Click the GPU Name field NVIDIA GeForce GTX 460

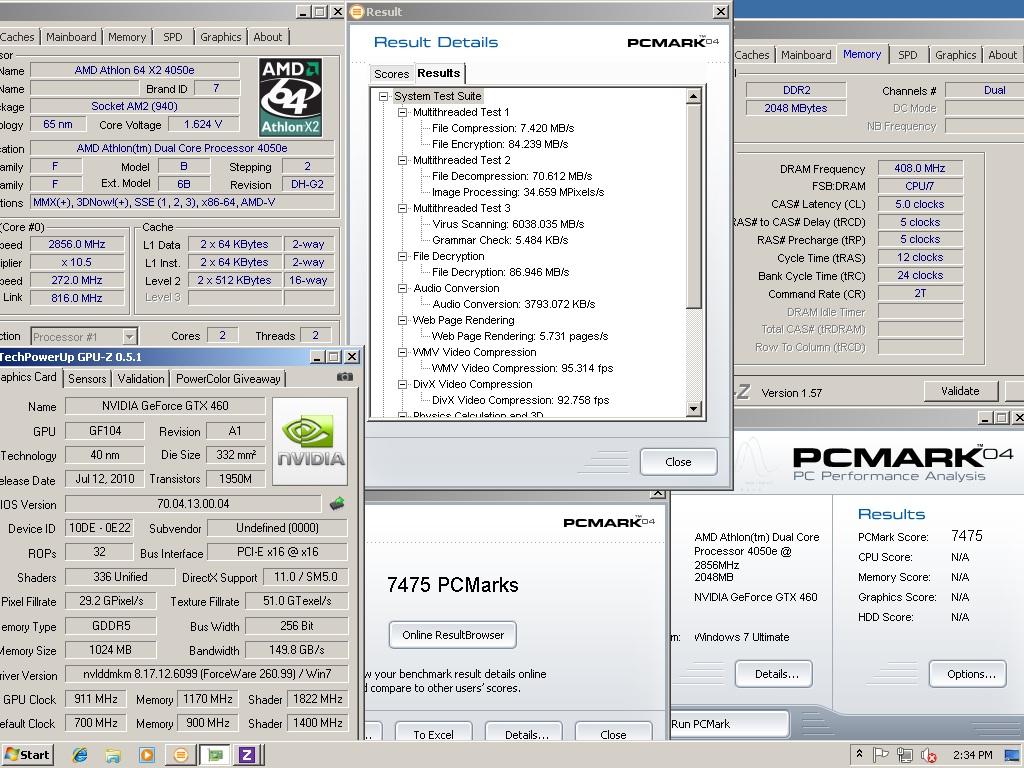pos(165,406)
